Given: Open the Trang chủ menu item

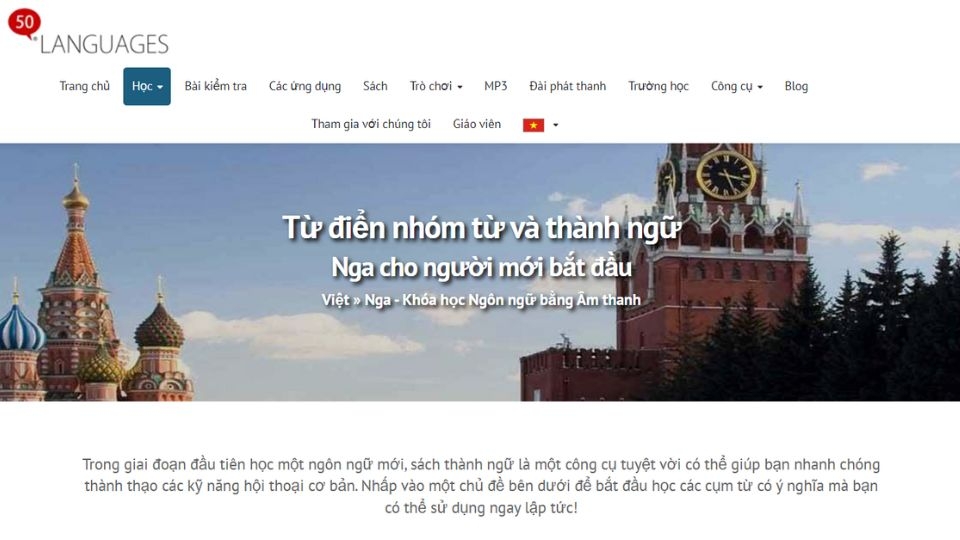Looking at the screenshot, I should 84,86.
